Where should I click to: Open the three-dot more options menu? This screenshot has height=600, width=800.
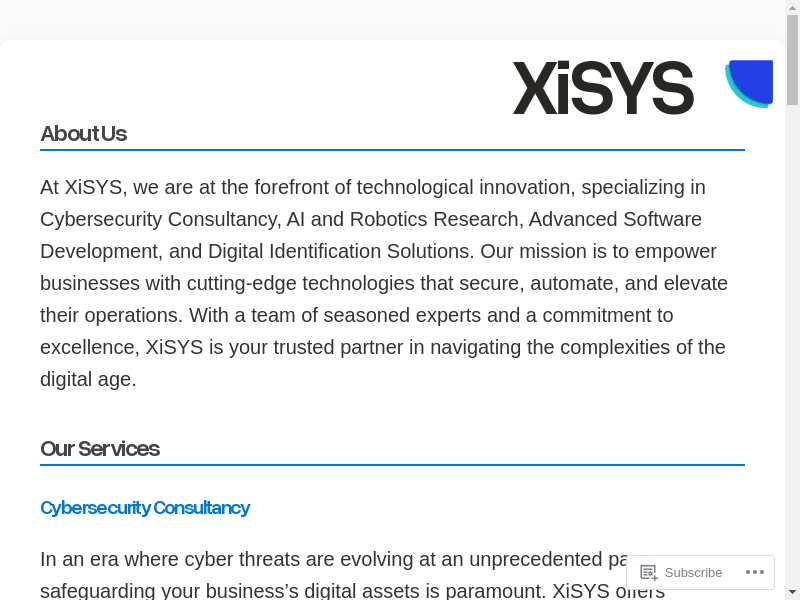[x=755, y=572]
